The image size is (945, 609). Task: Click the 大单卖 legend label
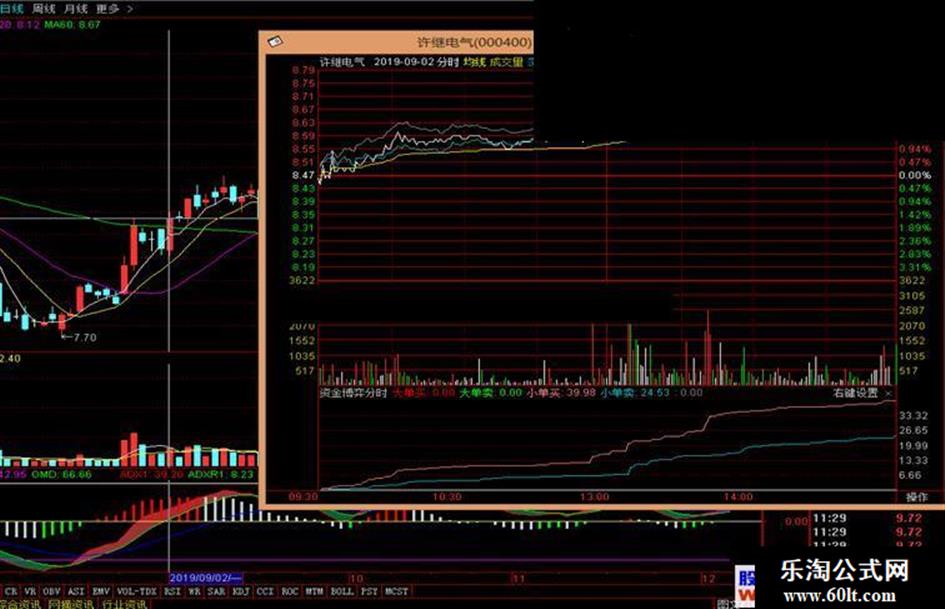pos(476,393)
